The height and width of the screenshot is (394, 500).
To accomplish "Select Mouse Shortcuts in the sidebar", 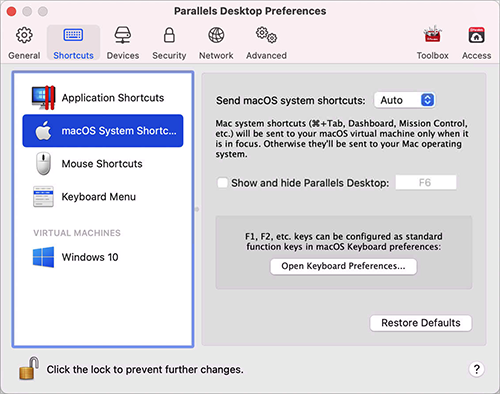I will pos(103,164).
